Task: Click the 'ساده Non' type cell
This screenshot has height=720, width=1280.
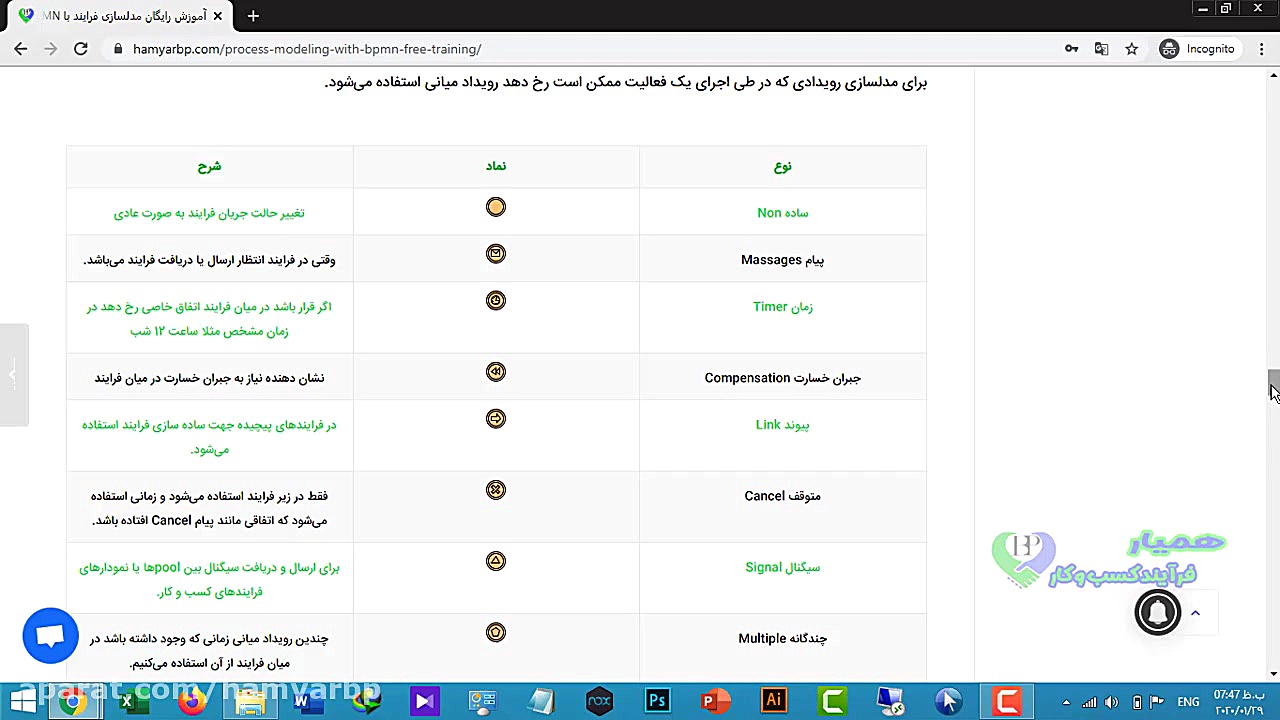Action: point(783,213)
